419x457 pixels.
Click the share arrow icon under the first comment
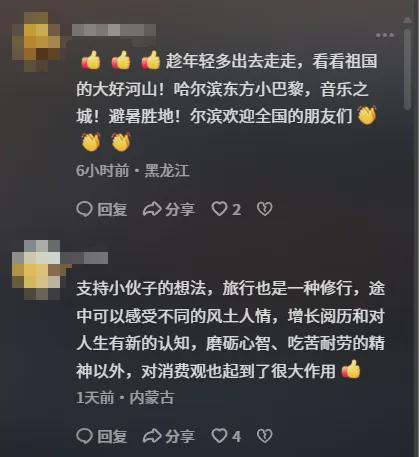(152, 209)
